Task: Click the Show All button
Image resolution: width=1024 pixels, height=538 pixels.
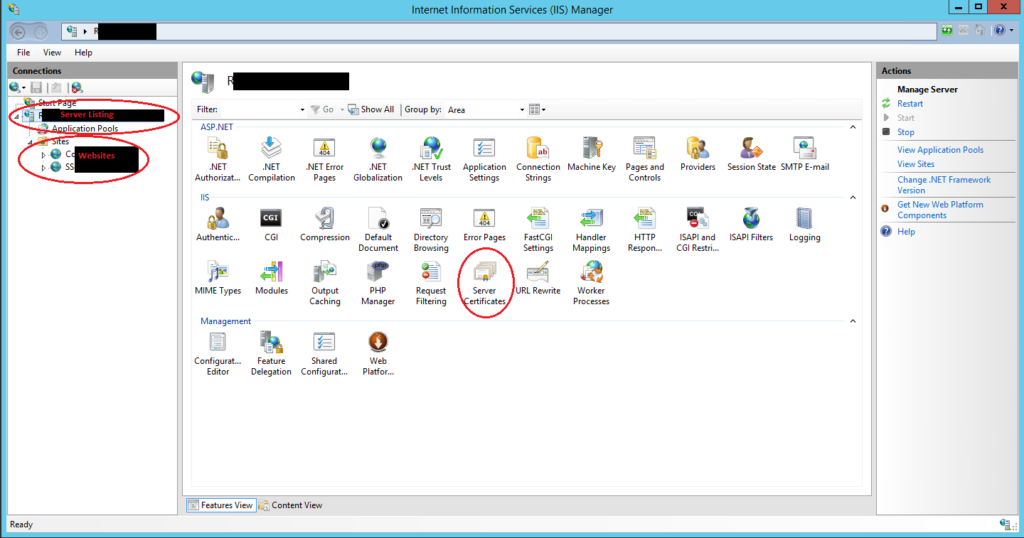Action: [x=371, y=110]
